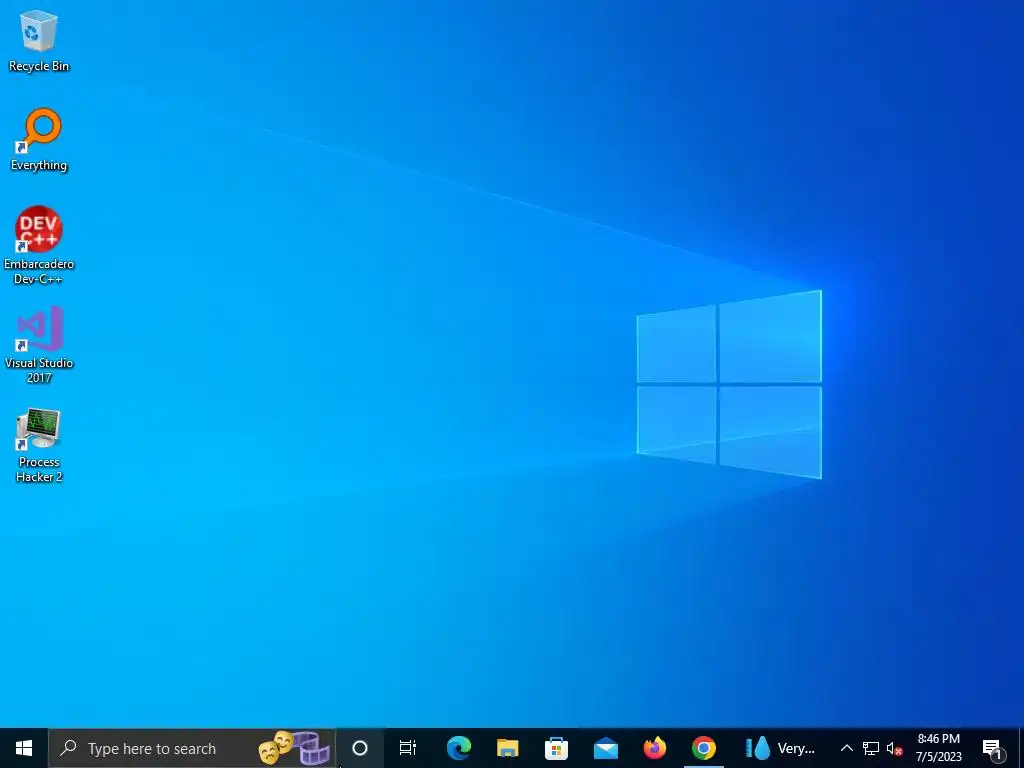Open the Recycle Bin desktop icon
Image resolution: width=1024 pixels, height=768 pixels.
click(x=39, y=42)
